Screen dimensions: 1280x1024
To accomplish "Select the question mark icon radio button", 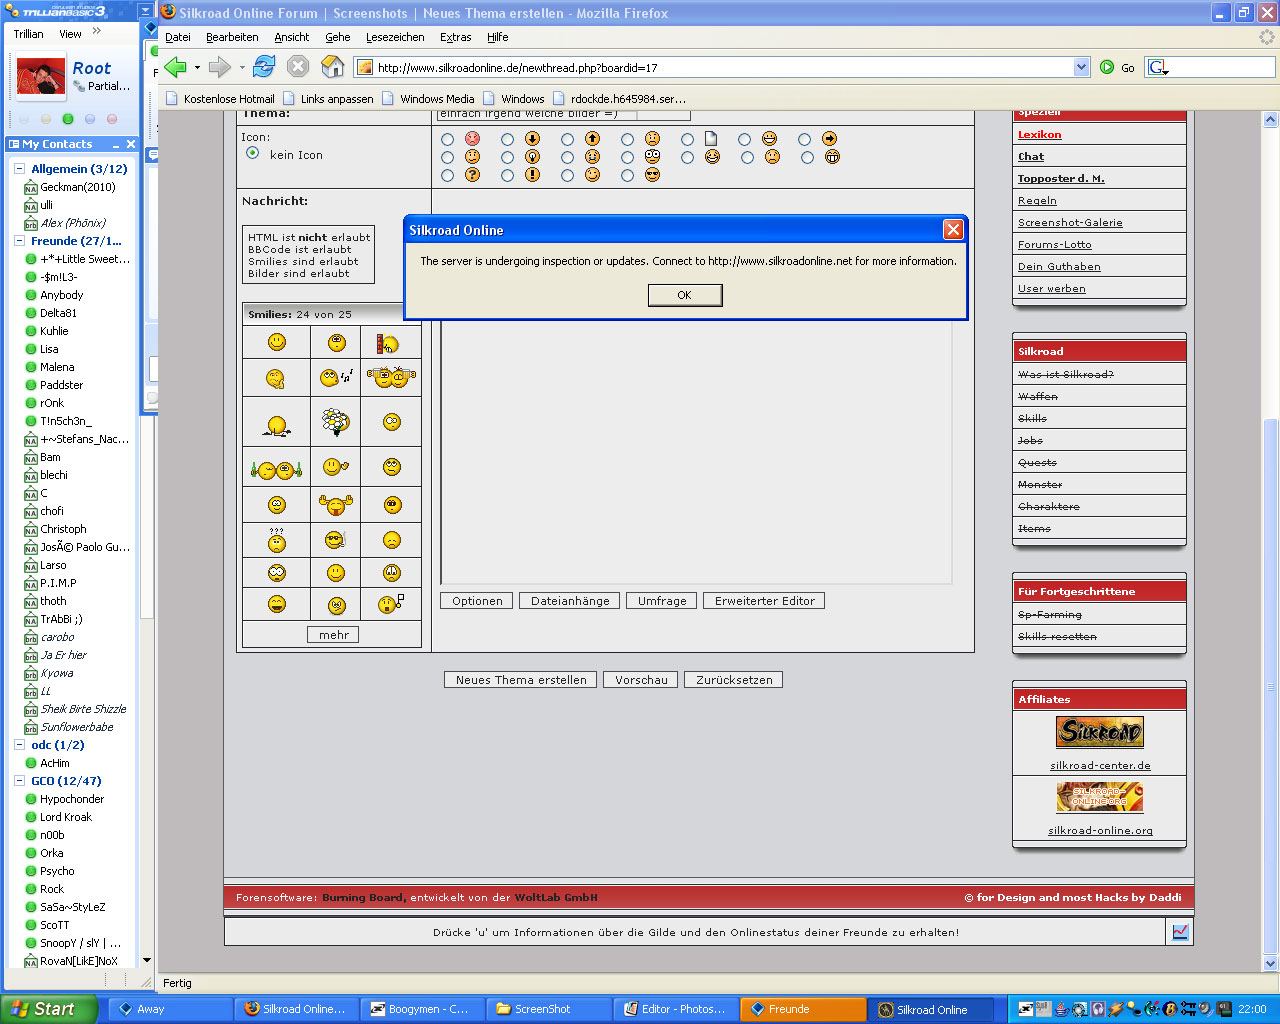I will coord(447,175).
